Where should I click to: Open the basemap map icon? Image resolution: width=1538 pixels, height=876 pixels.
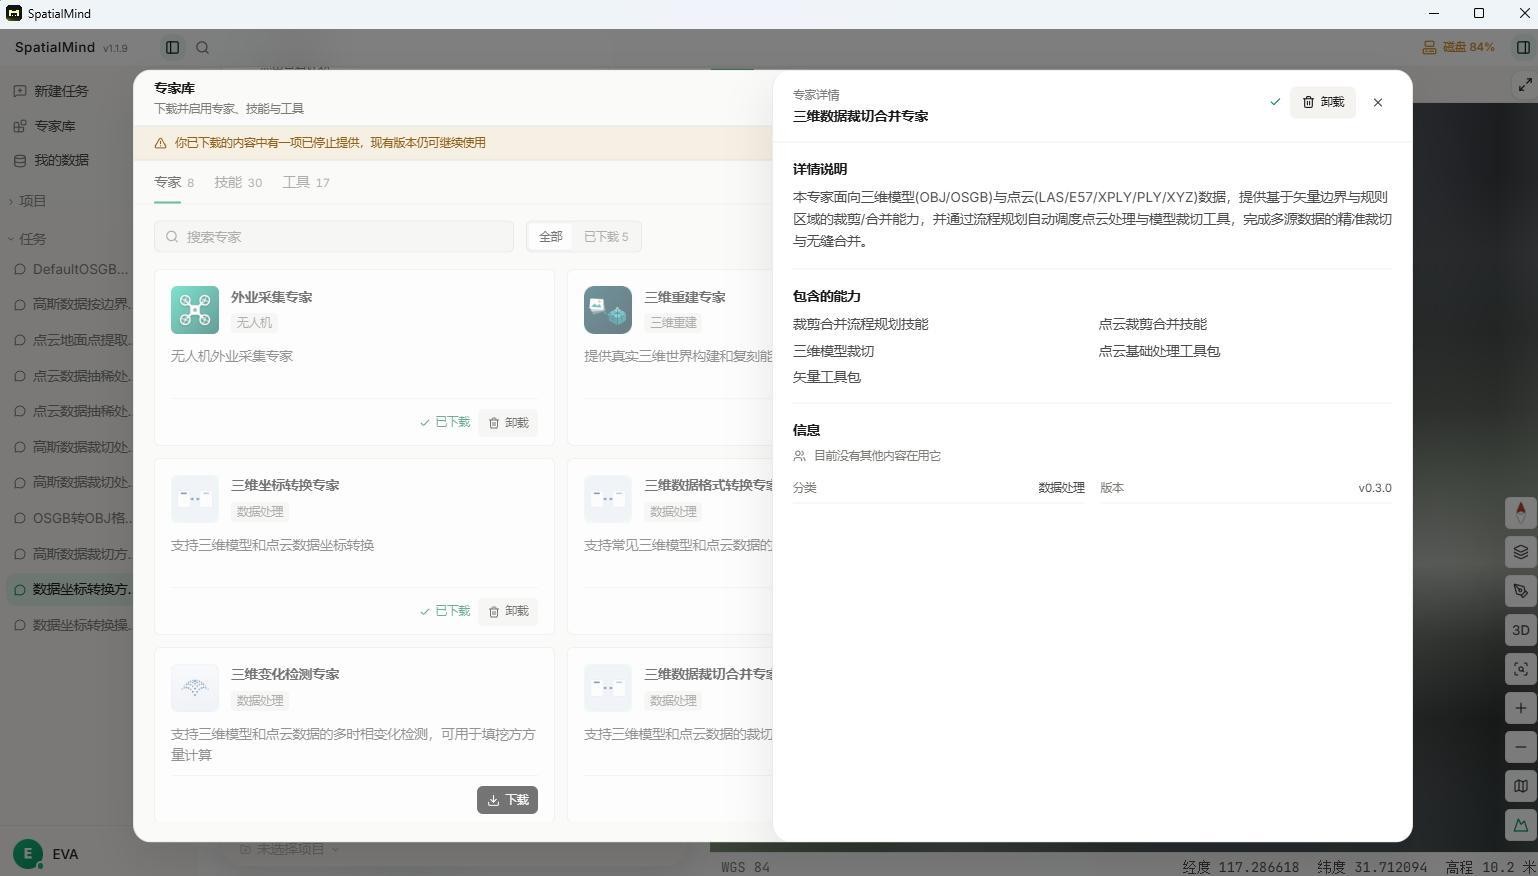(1520, 786)
